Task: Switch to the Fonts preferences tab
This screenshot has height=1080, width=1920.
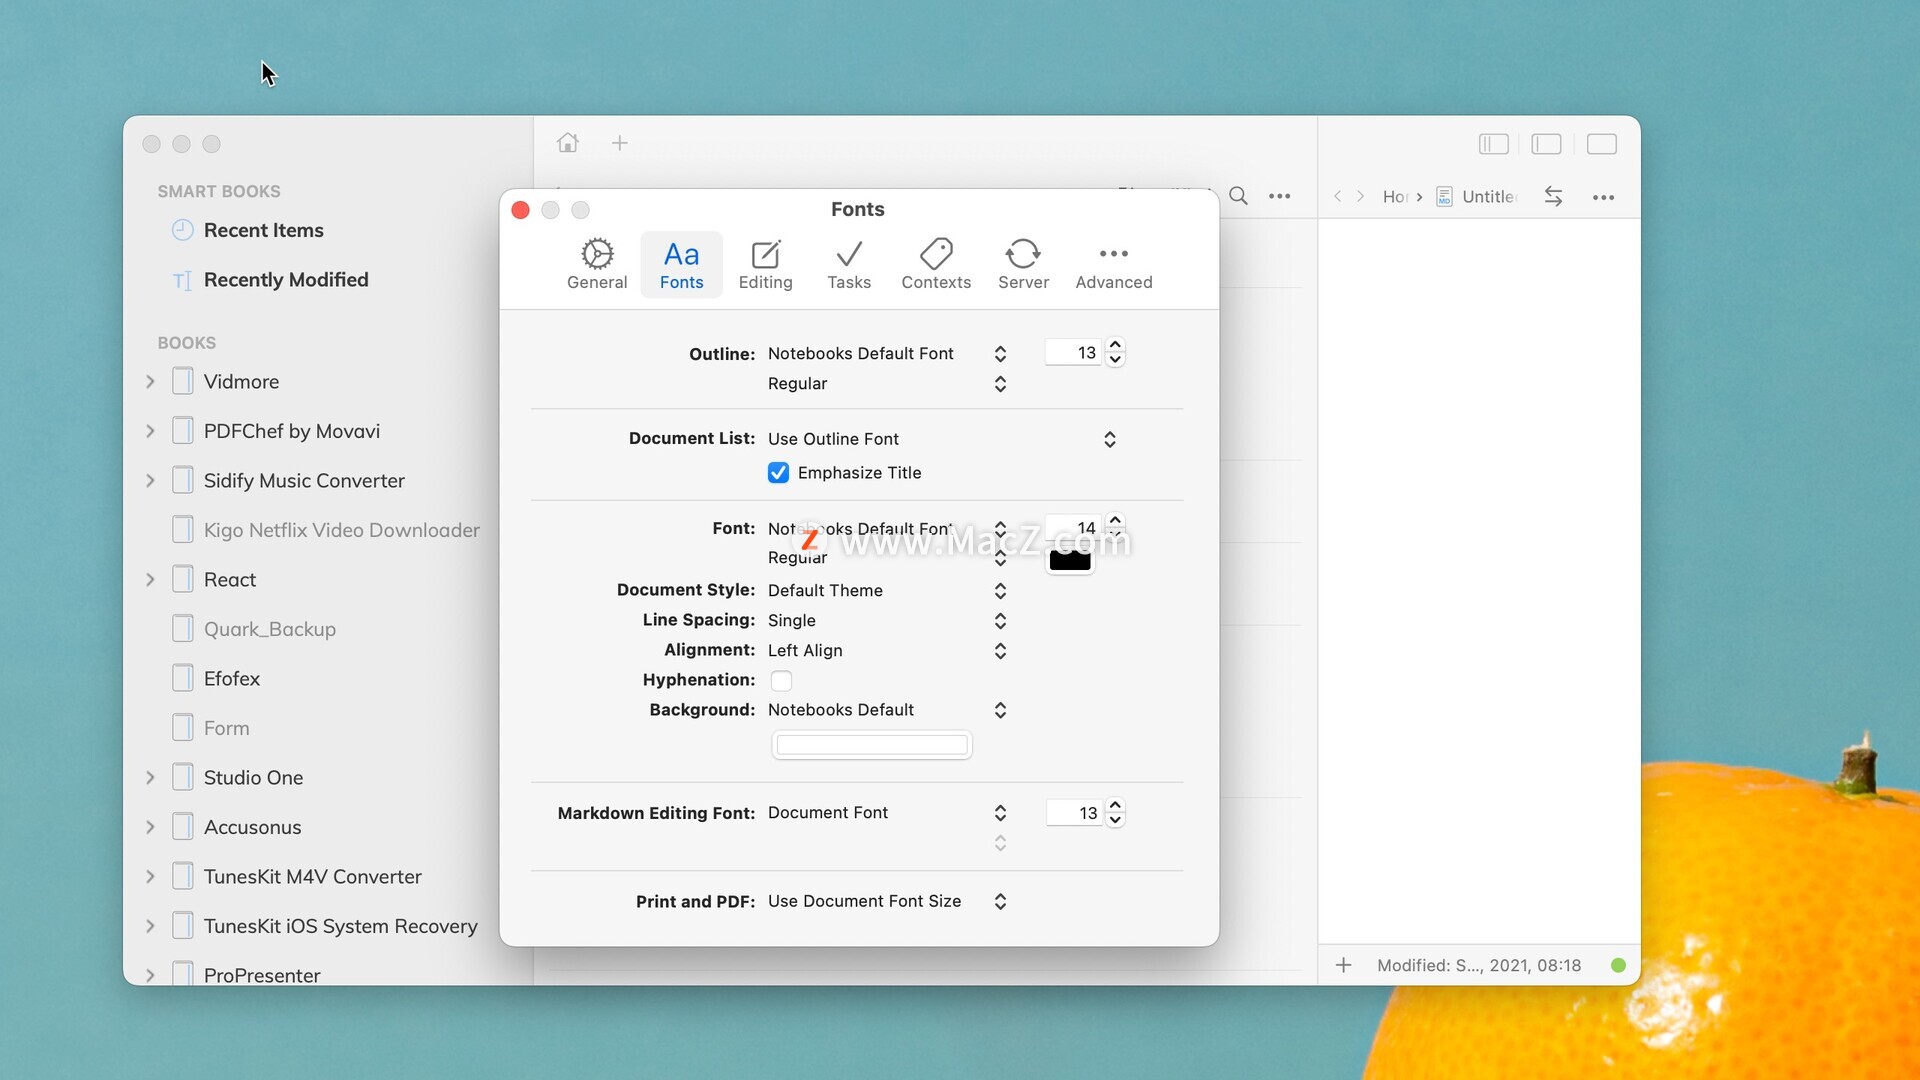Action: click(681, 265)
